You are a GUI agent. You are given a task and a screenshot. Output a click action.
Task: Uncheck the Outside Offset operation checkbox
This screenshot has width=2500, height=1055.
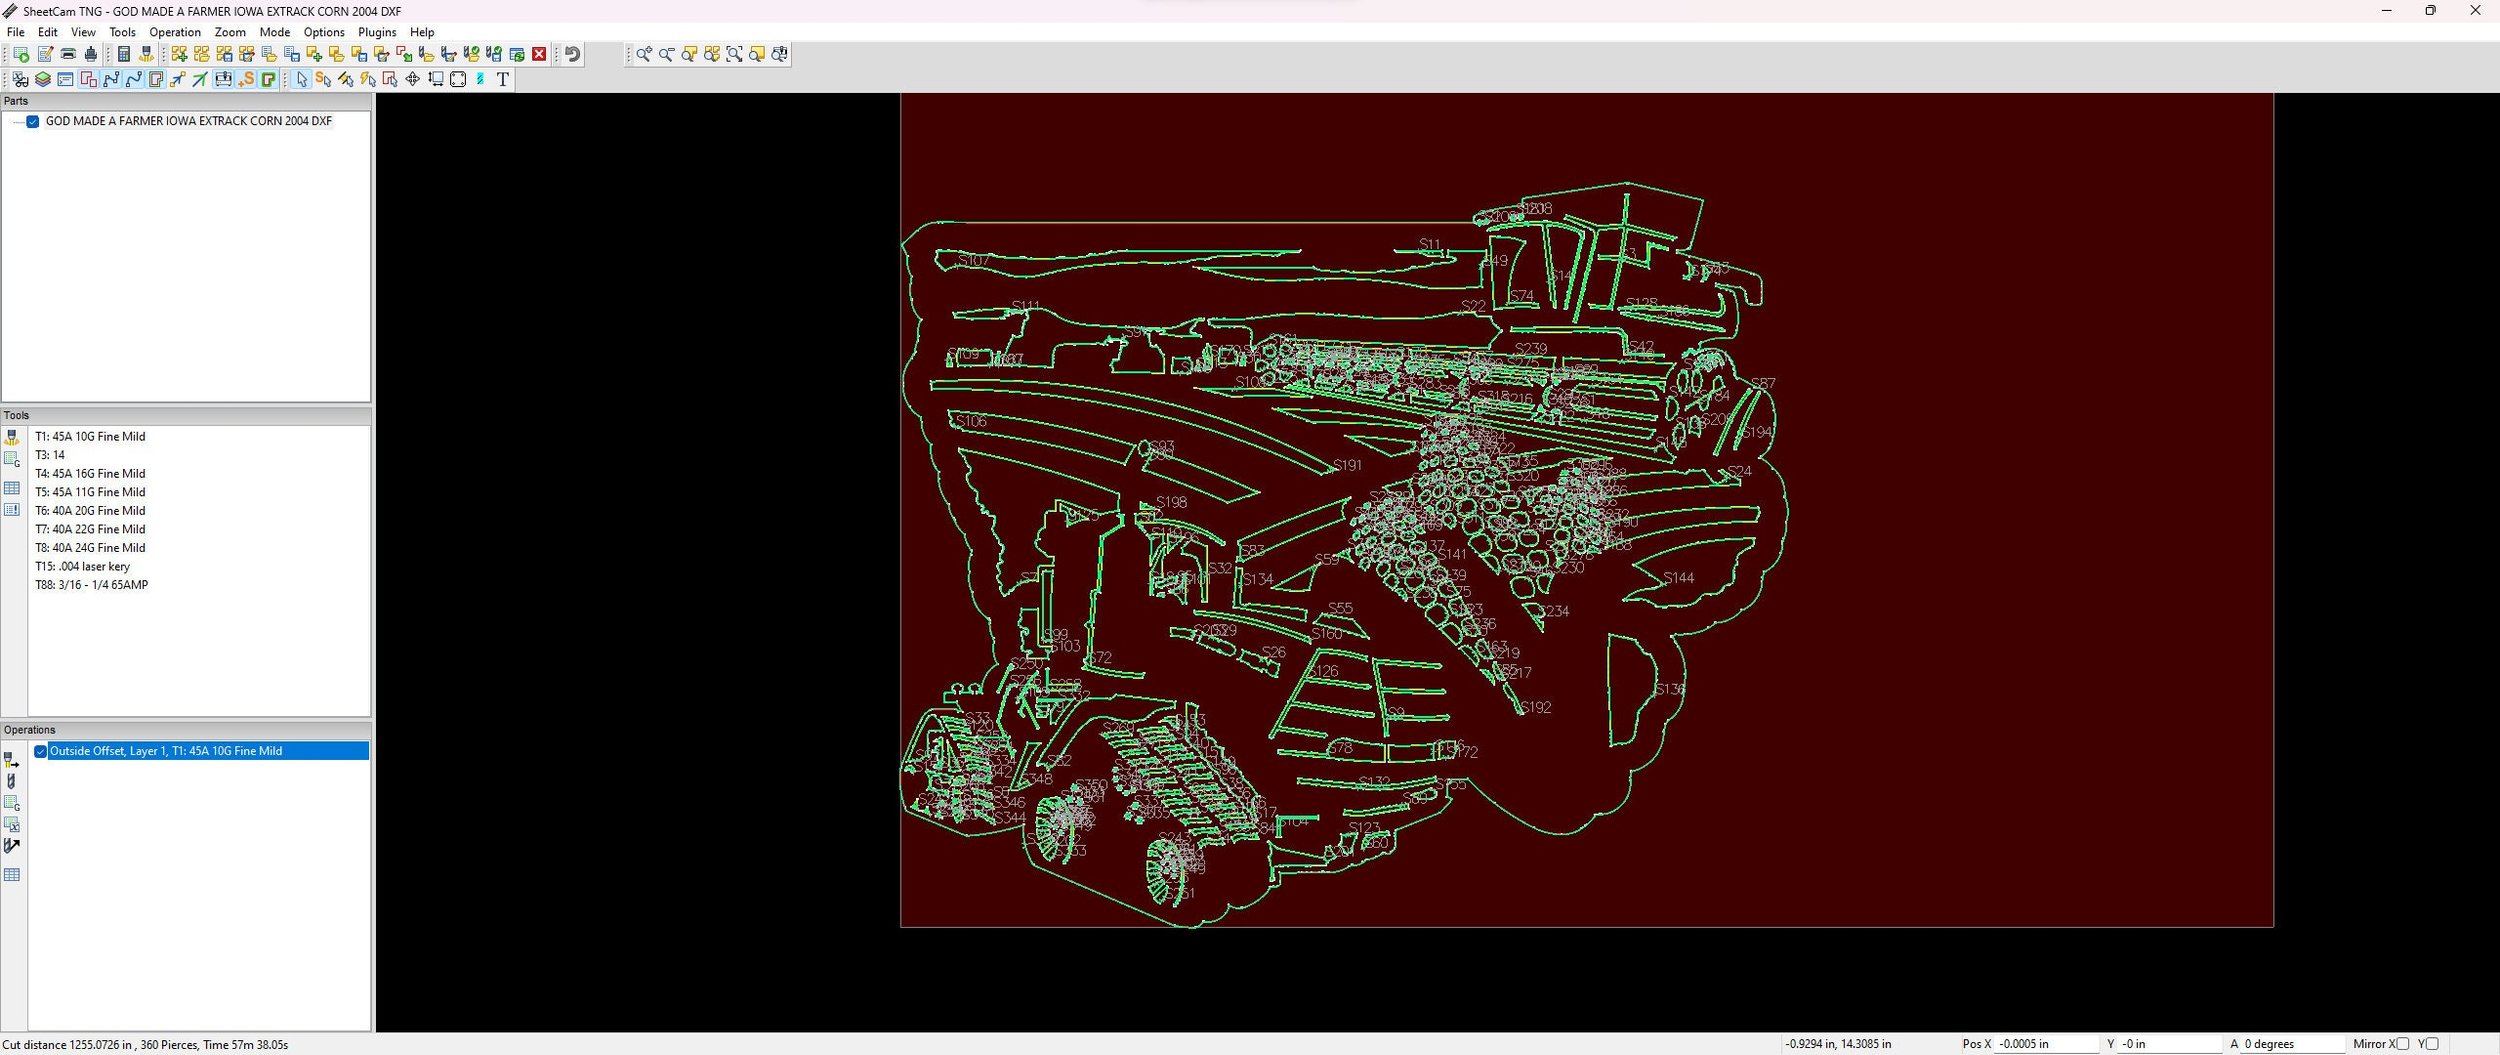click(41, 751)
